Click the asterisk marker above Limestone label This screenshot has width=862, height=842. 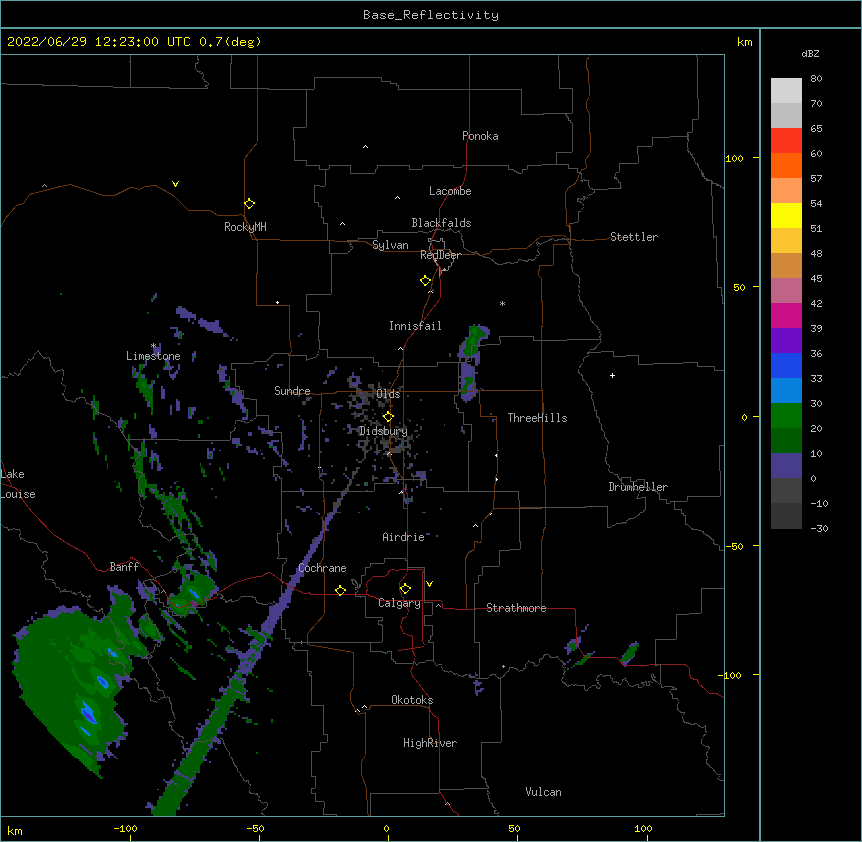pyautogui.click(x=153, y=346)
